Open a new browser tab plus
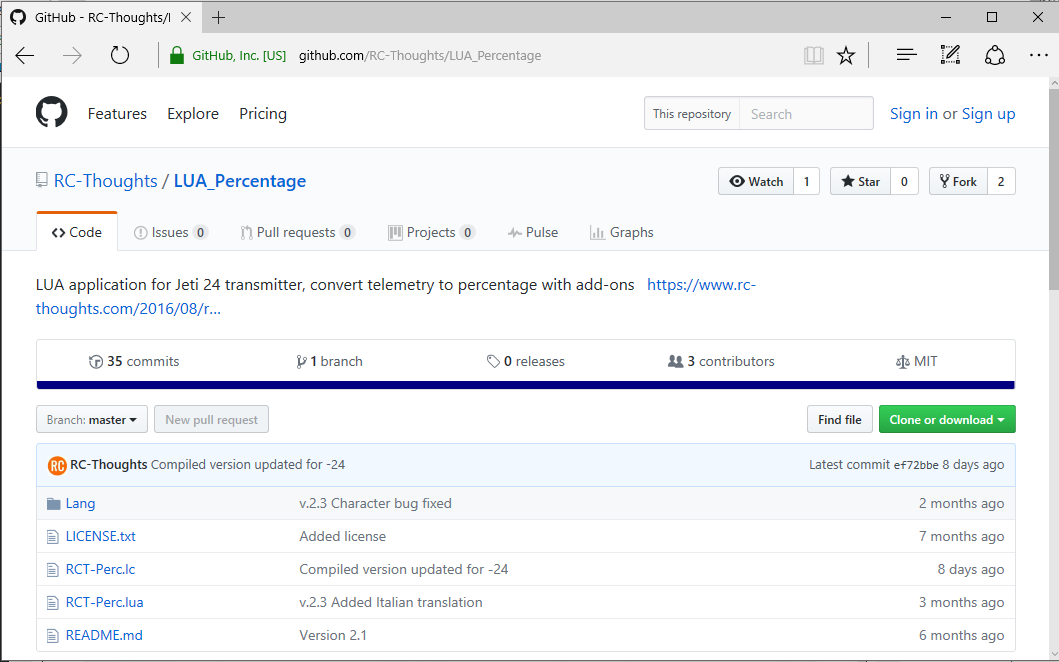Image resolution: width=1059 pixels, height=662 pixels. coord(218,18)
